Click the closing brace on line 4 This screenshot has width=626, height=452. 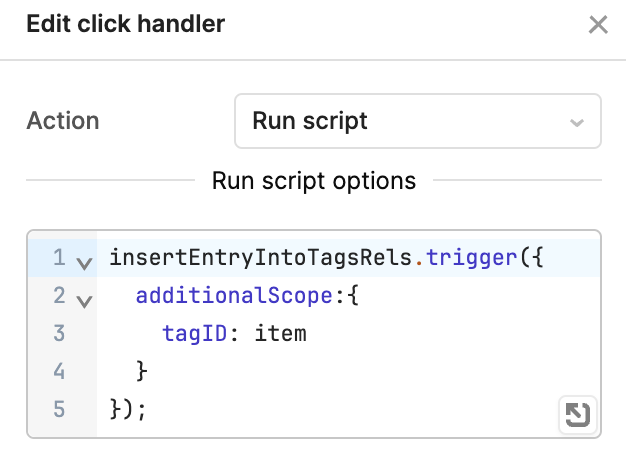(x=142, y=371)
